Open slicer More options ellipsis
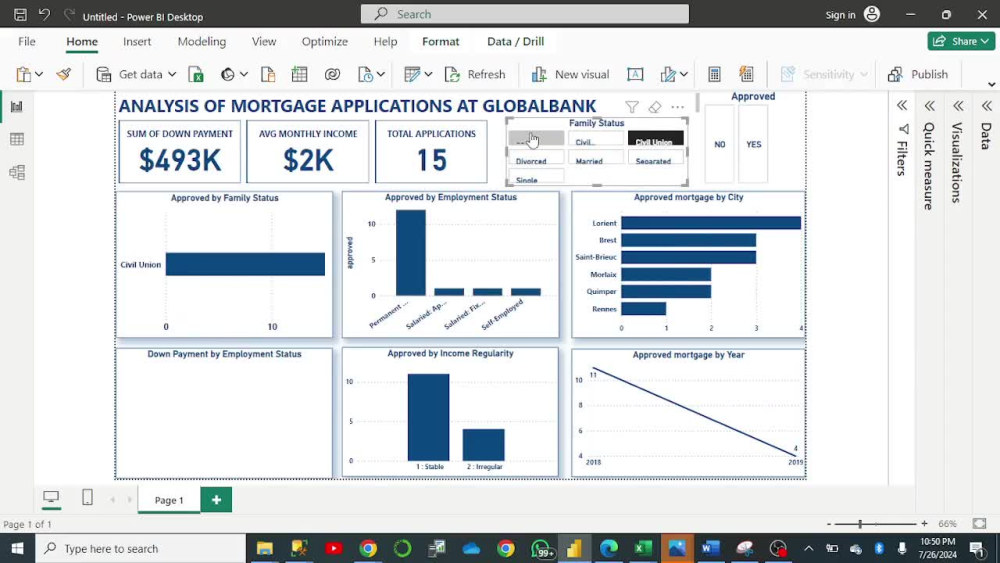The height and width of the screenshot is (563, 1000). (677, 107)
